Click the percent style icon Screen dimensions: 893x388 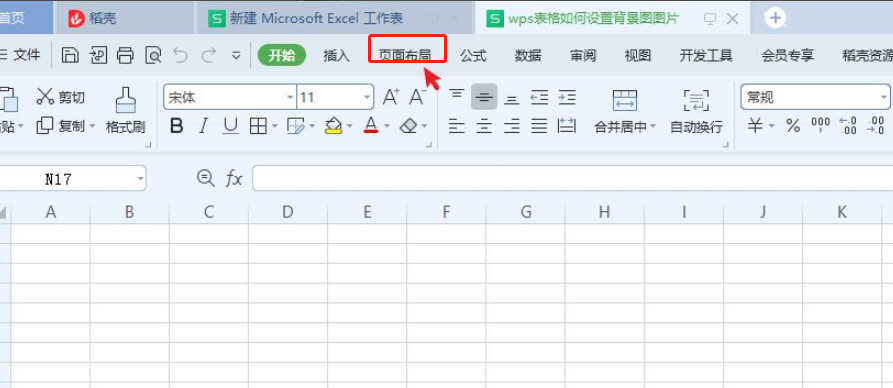pos(793,126)
